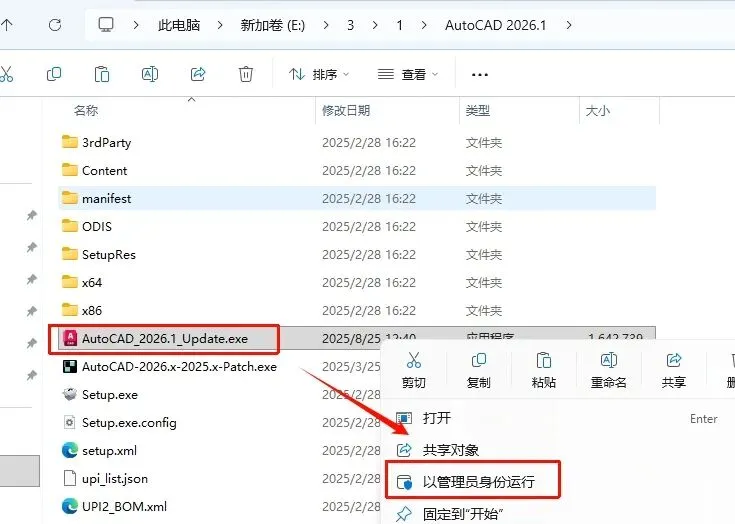This screenshot has width=735, height=524.
Task: Select the file name Setup.exe.config
Action: 129,423
